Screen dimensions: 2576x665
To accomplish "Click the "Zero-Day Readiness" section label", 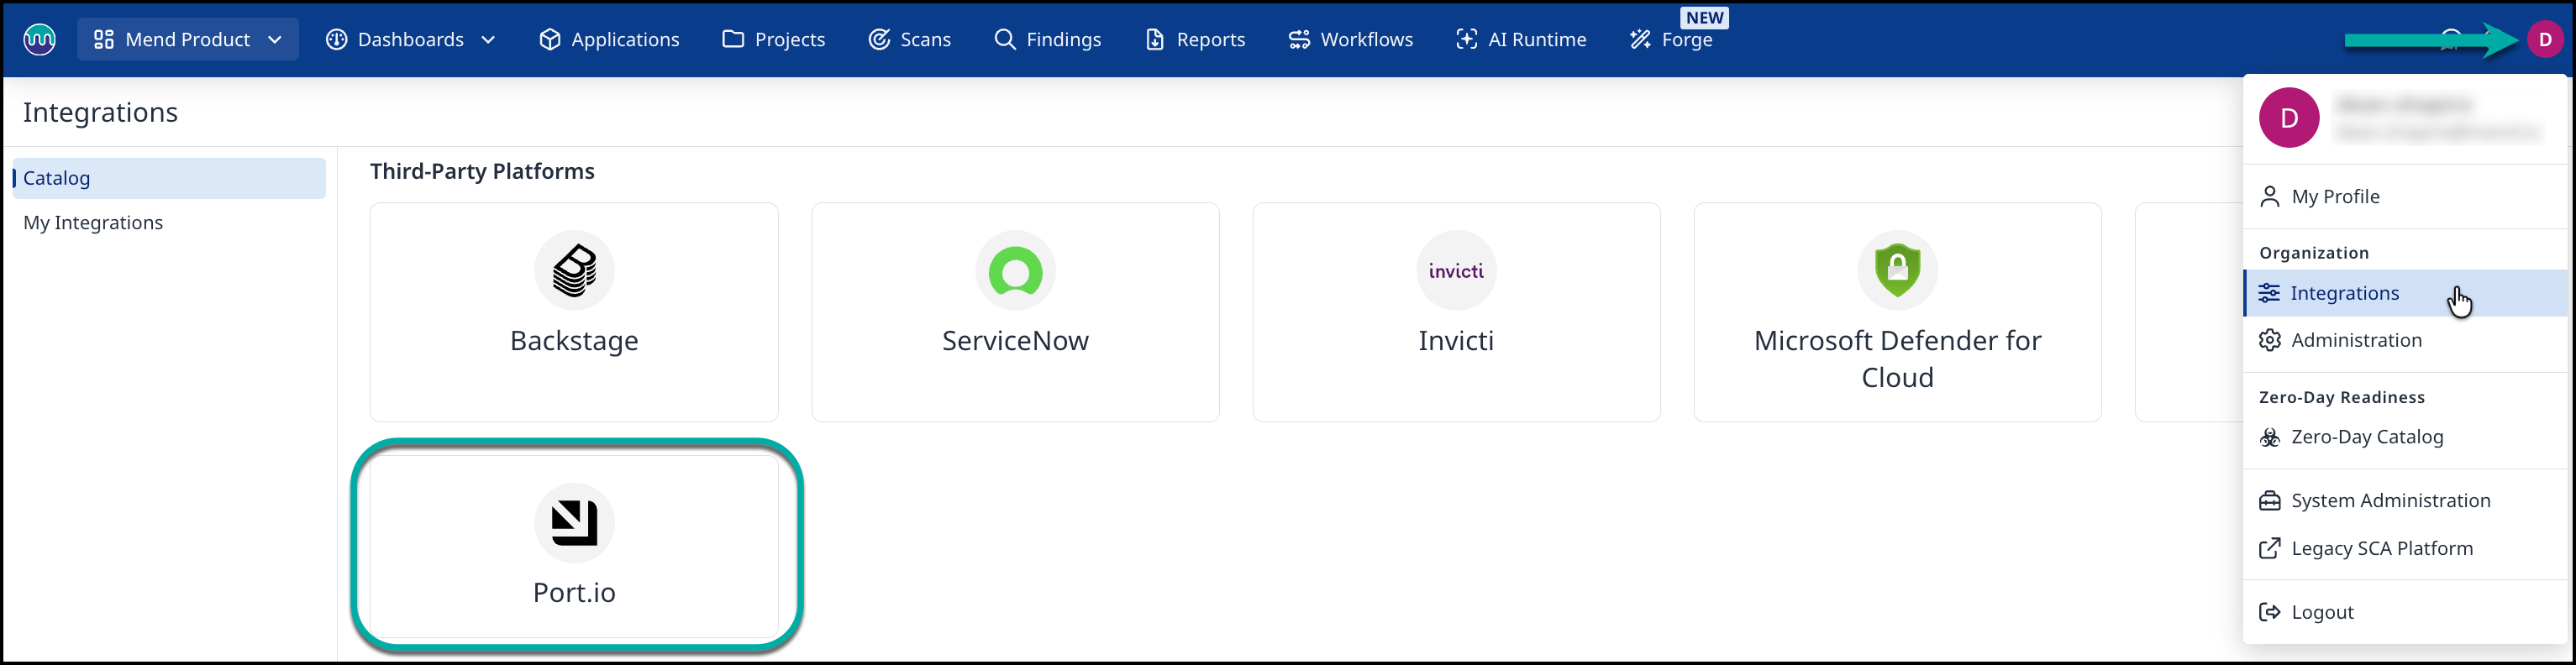I will pos(2342,397).
